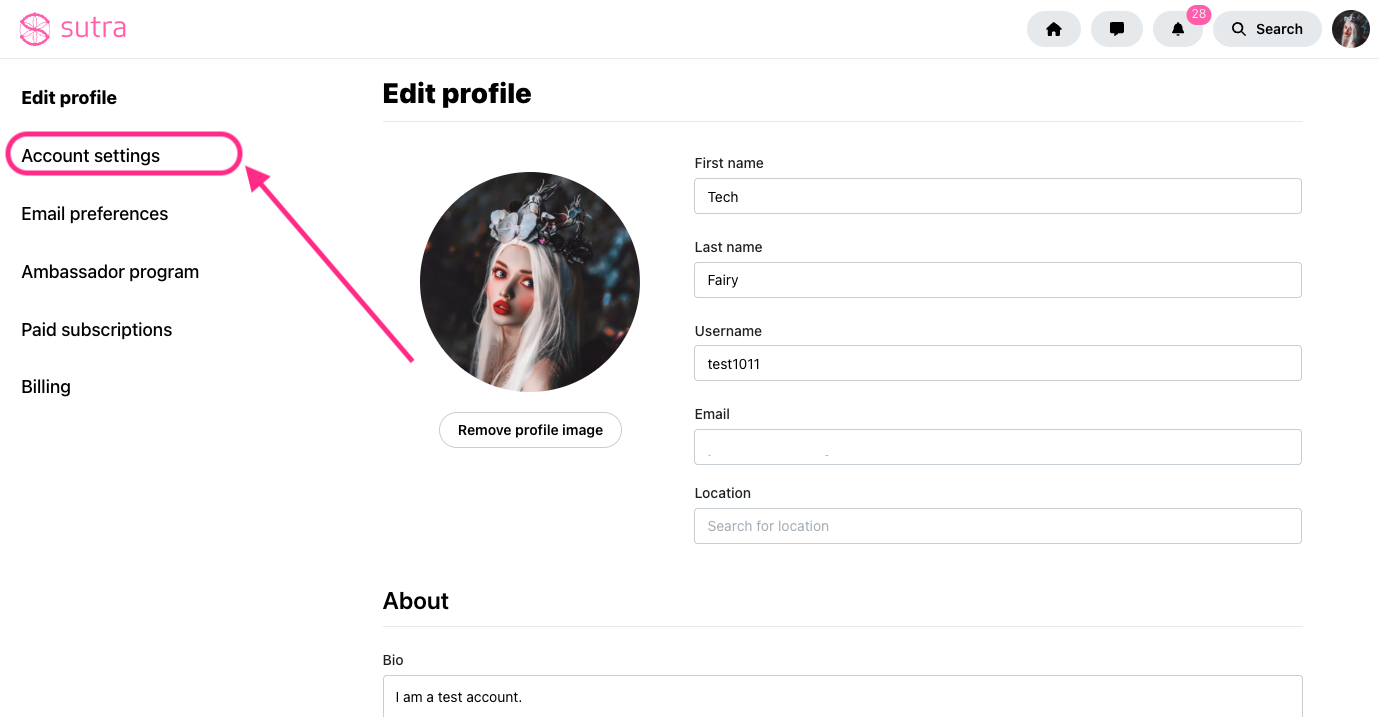
Task: Open the Sutra logo home link
Action: click(73, 29)
